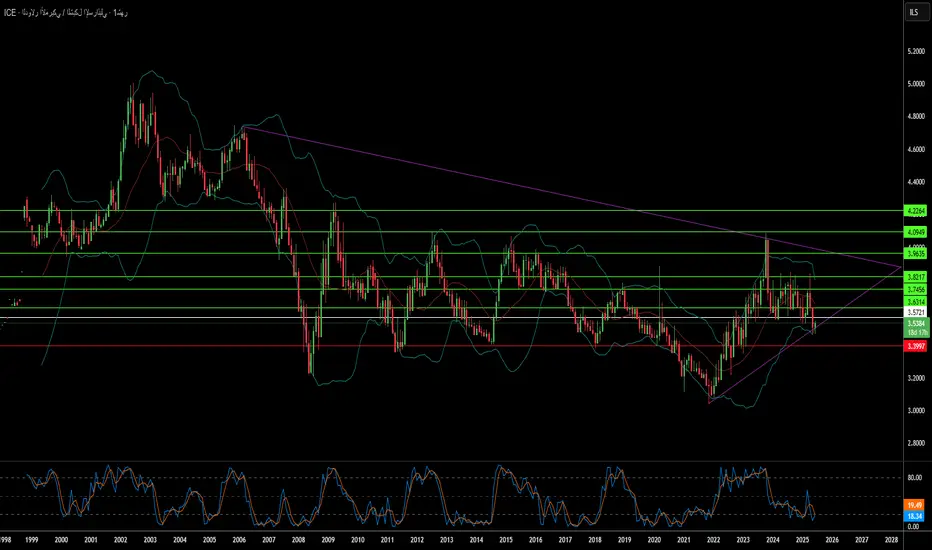The width and height of the screenshot is (932, 550).
Task: Click the 5.2000 price scale label
Action: [916, 52]
